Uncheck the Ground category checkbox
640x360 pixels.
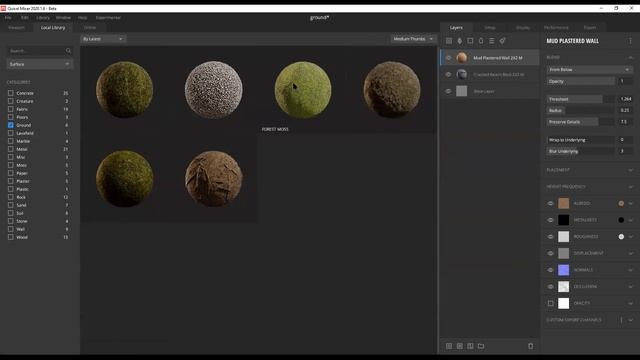11,125
